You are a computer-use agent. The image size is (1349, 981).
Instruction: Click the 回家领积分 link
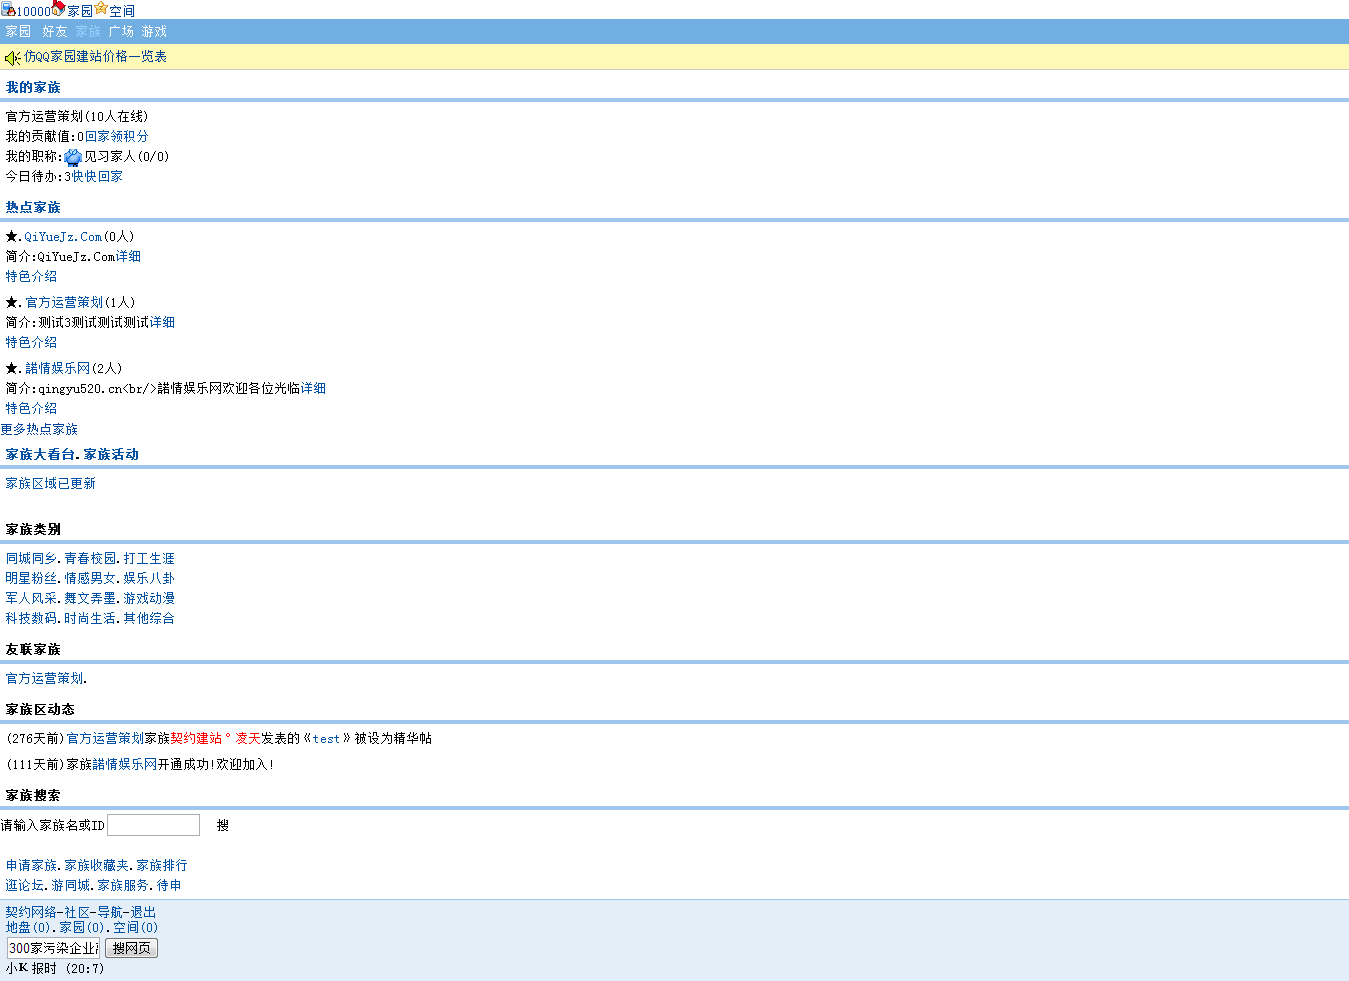click(116, 136)
